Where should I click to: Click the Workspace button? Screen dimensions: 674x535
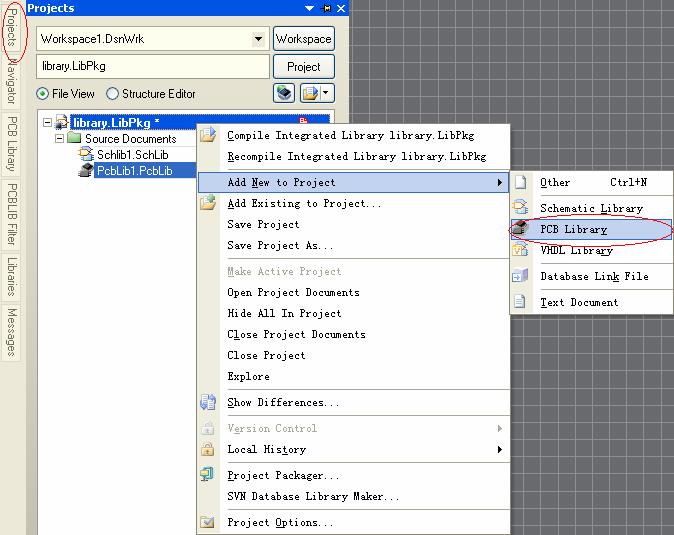pos(303,39)
